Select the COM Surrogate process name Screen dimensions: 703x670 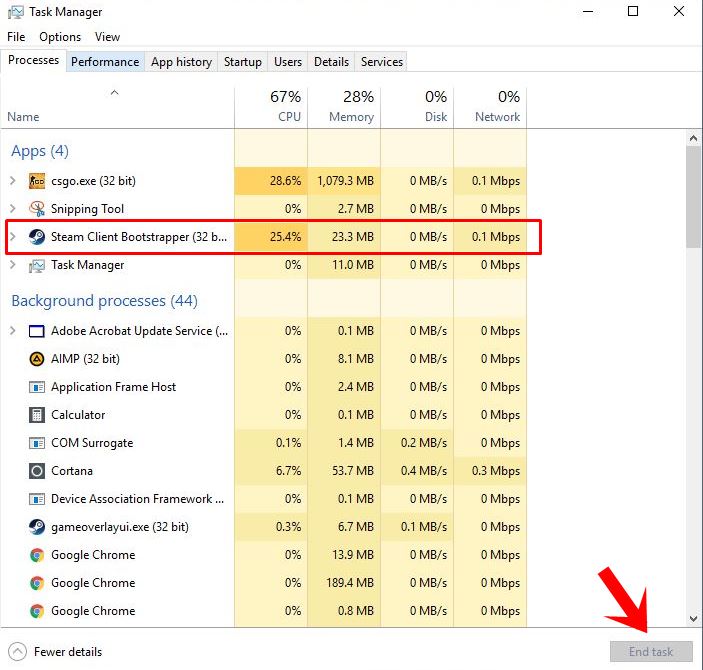click(x=92, y=443)
